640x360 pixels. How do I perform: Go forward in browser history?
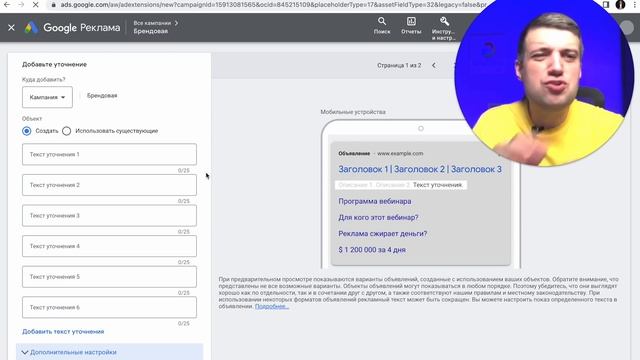pos(21,5)
